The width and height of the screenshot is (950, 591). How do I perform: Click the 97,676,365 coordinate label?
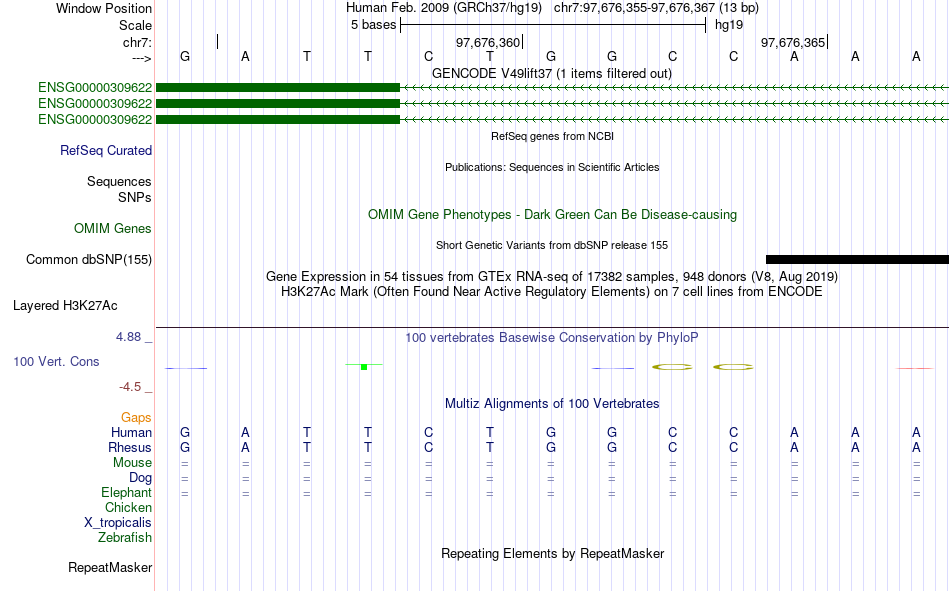click(793, 42)
